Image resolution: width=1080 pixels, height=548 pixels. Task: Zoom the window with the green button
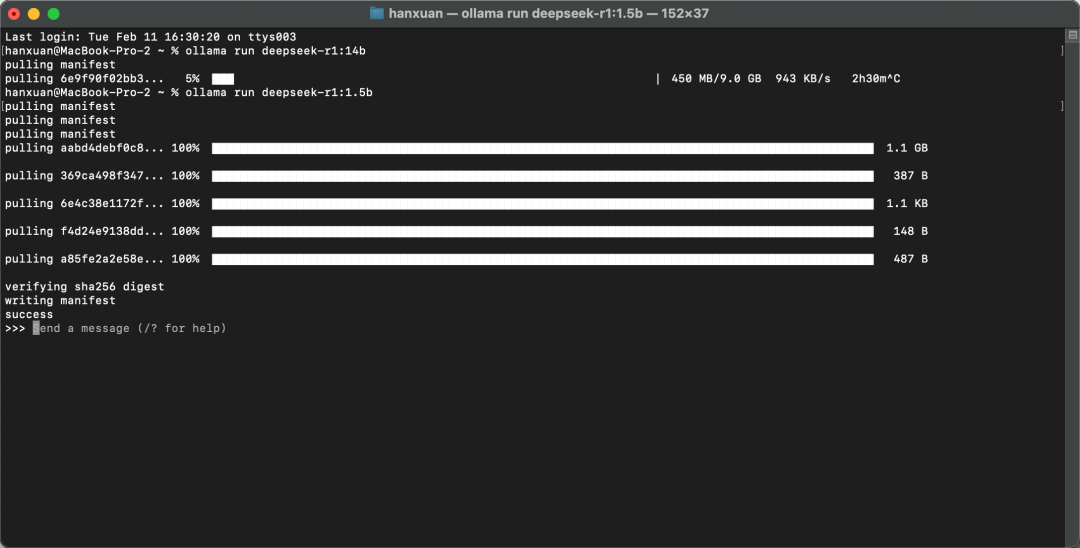pos(53,13)
